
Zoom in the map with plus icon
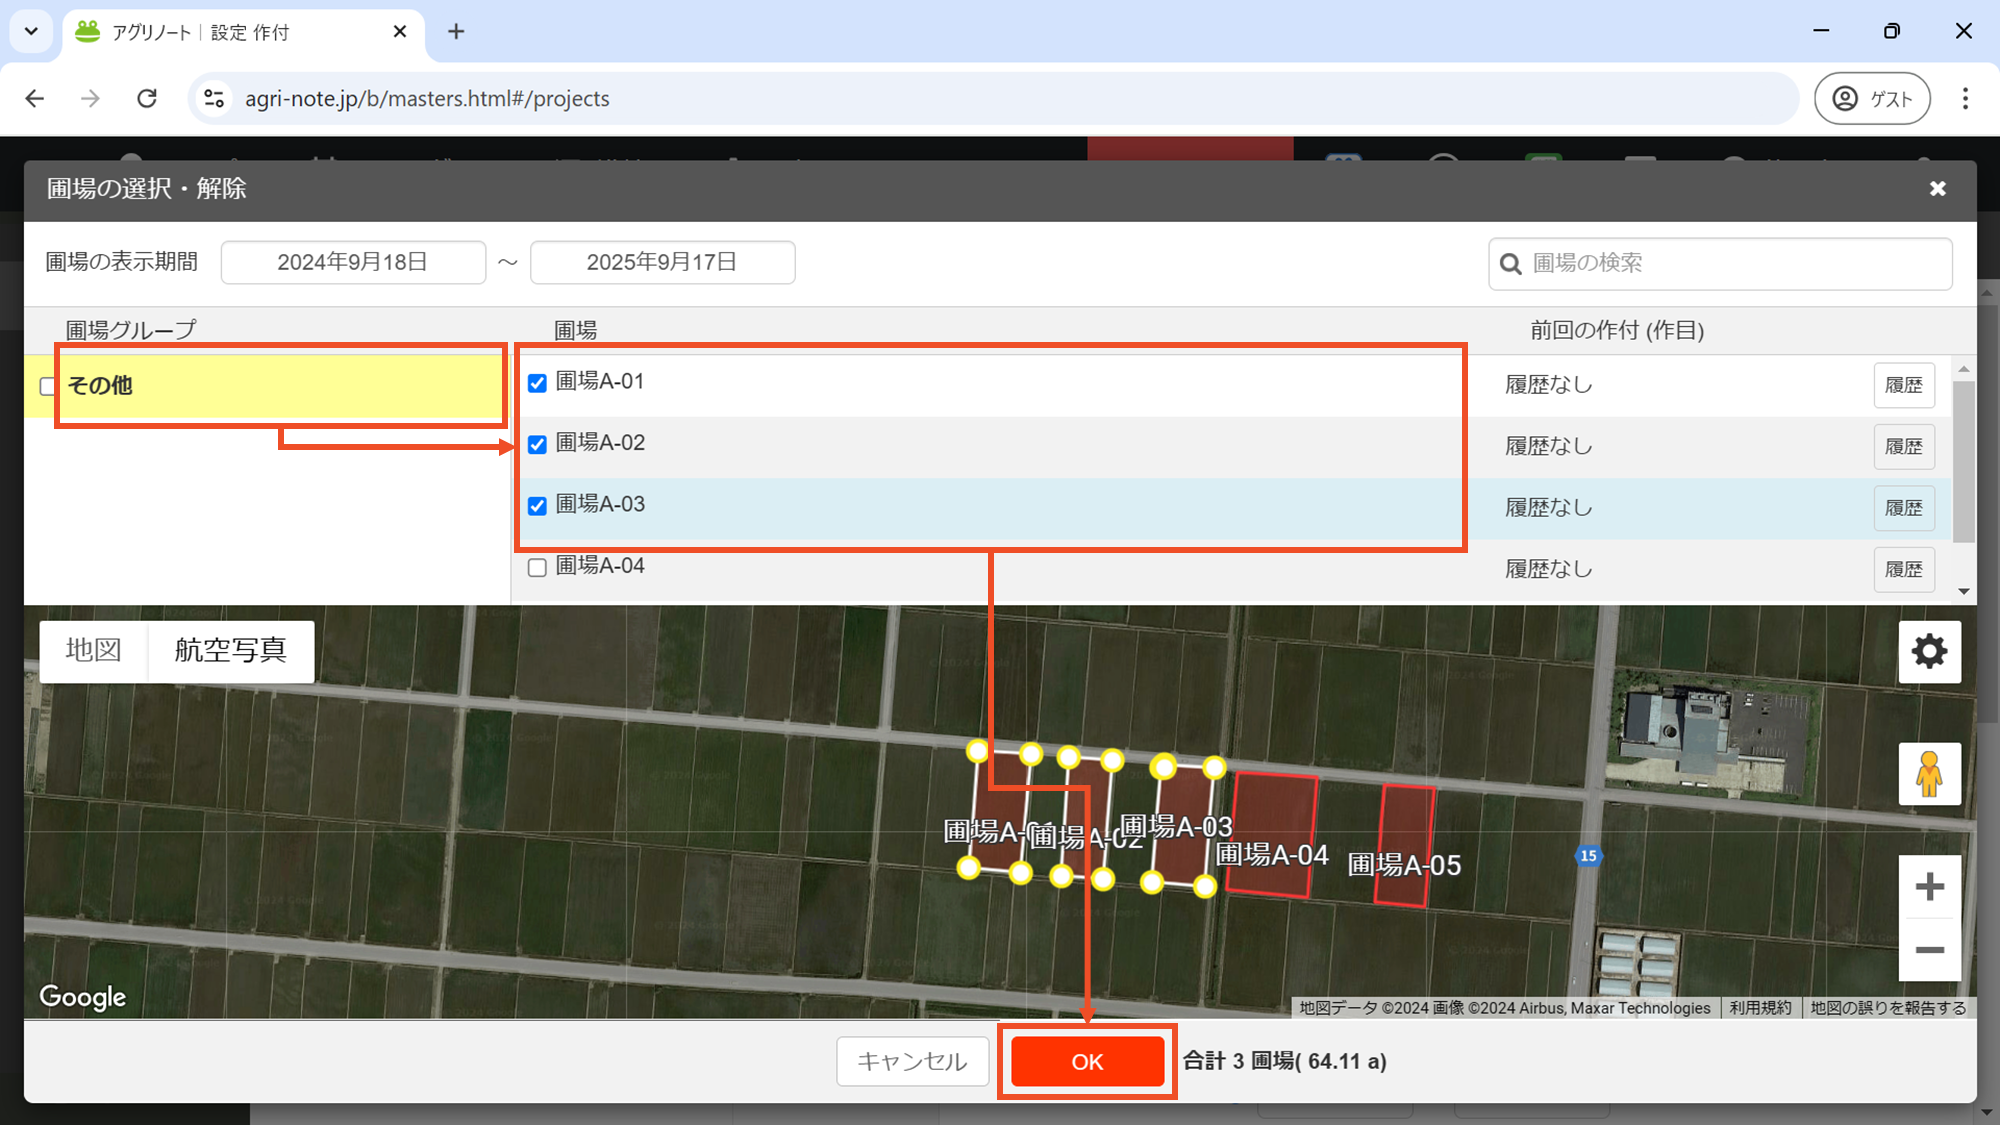pos(1929,887)
